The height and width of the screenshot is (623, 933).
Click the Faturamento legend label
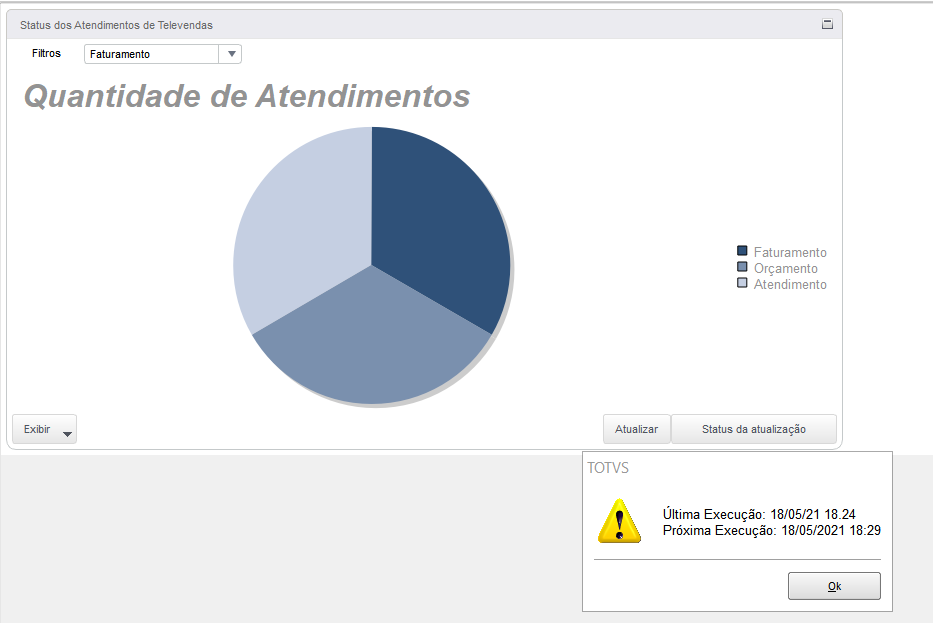click(x=790, y=252)
